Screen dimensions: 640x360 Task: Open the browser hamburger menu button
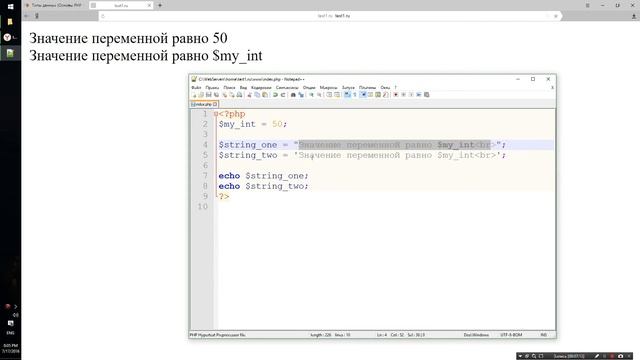(588, 5)
